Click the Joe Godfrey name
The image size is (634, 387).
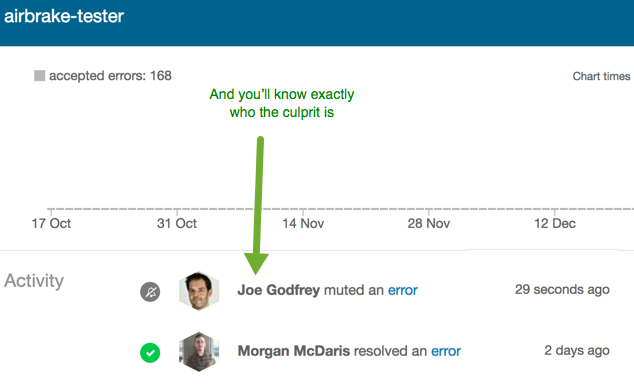coord(279,290)
